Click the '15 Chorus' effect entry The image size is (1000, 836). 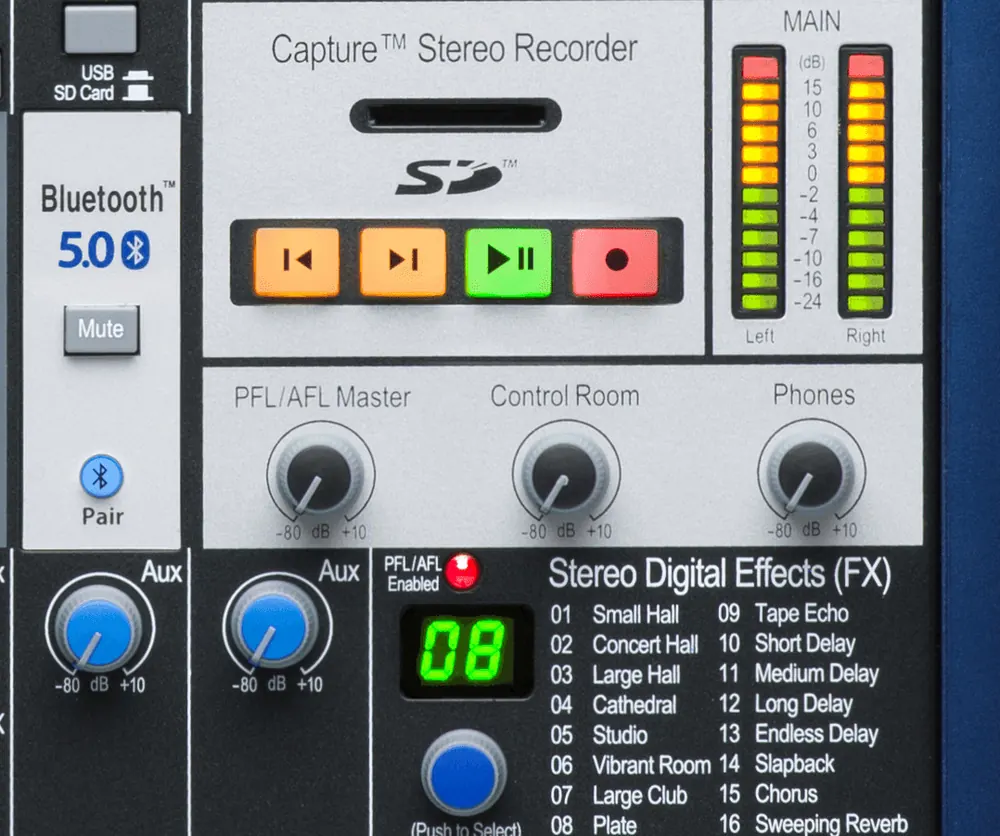[x=768, y=794]
